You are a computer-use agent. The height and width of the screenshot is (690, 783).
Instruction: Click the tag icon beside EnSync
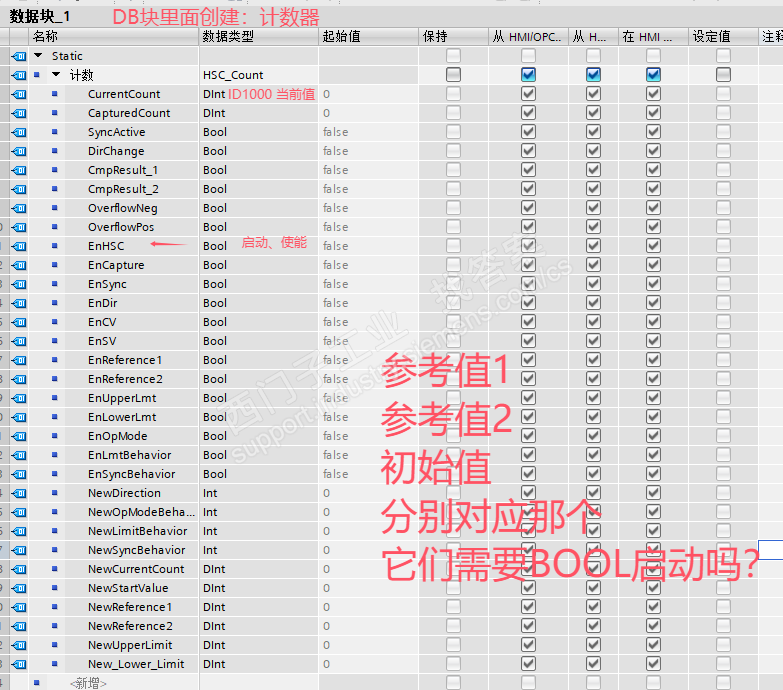click(x=19, y=284)
